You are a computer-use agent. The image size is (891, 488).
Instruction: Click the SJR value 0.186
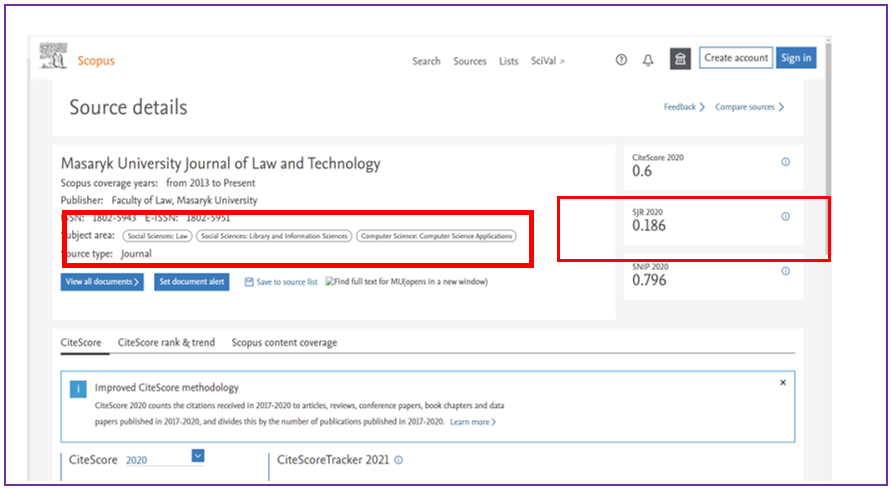[649, 226]
